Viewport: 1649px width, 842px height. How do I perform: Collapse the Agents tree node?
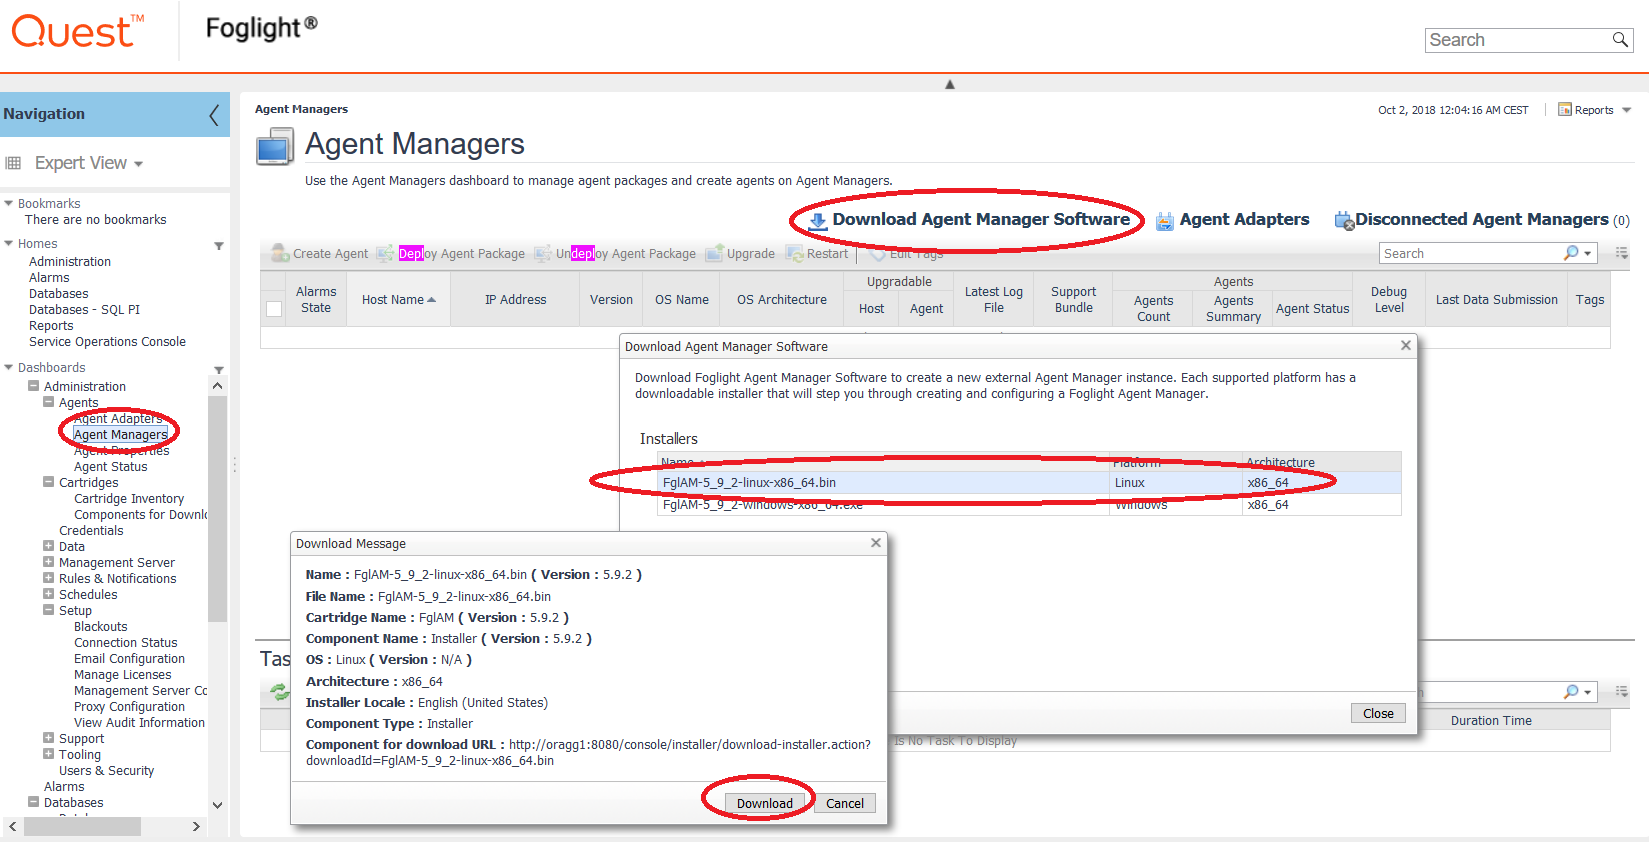48,402
